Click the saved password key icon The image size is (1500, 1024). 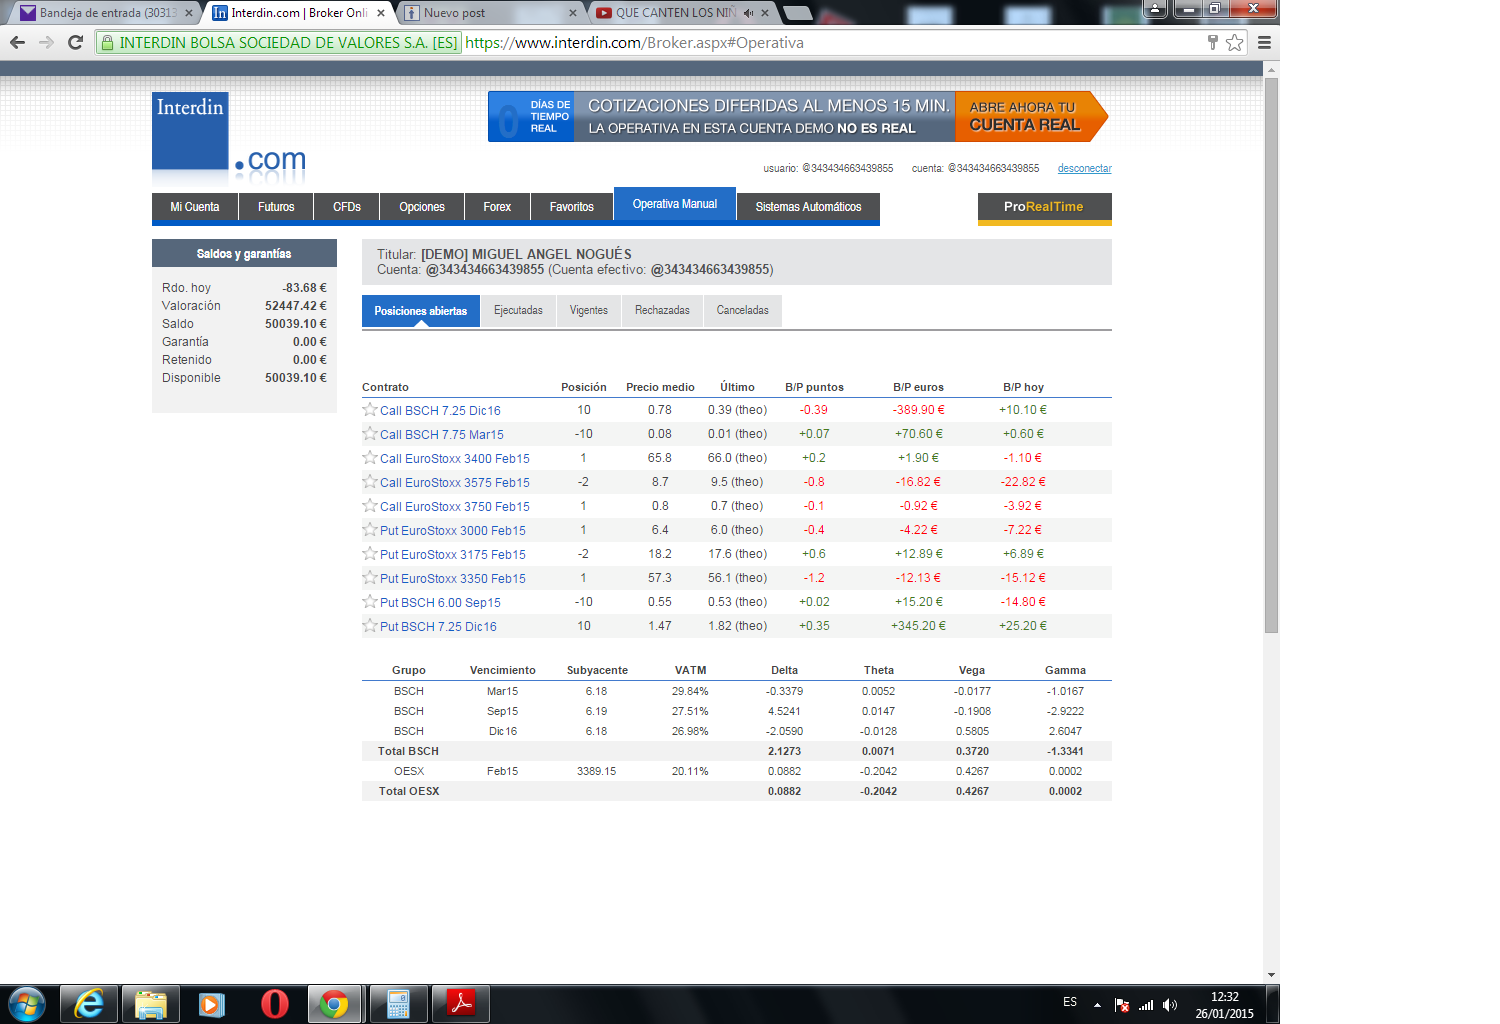1213,42
